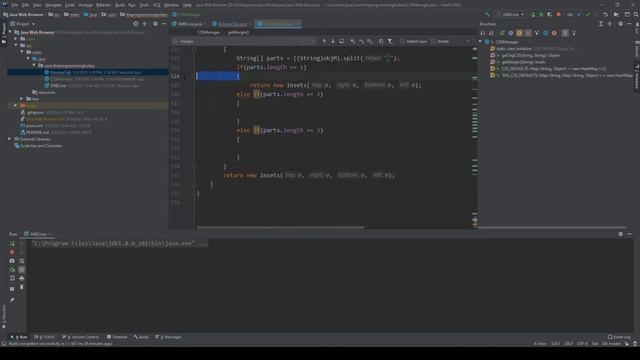Expand the External Libraries node
This screenshot has height=360, width=640.
point(10,139)
